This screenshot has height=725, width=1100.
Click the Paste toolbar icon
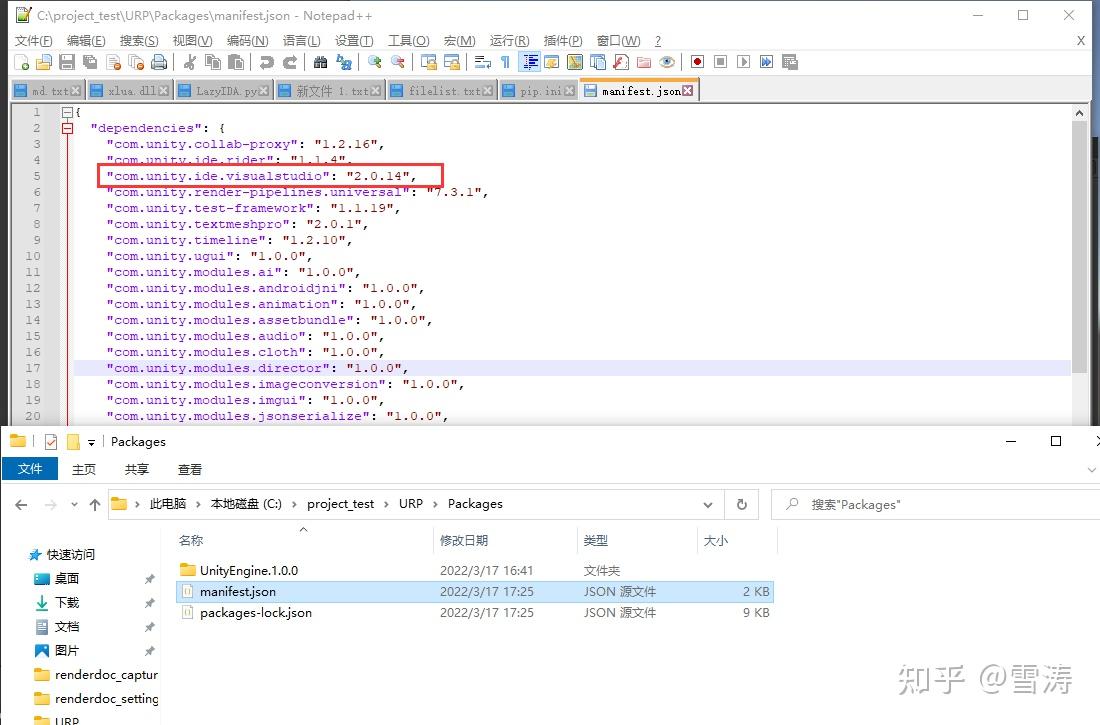tap(236, 62)
